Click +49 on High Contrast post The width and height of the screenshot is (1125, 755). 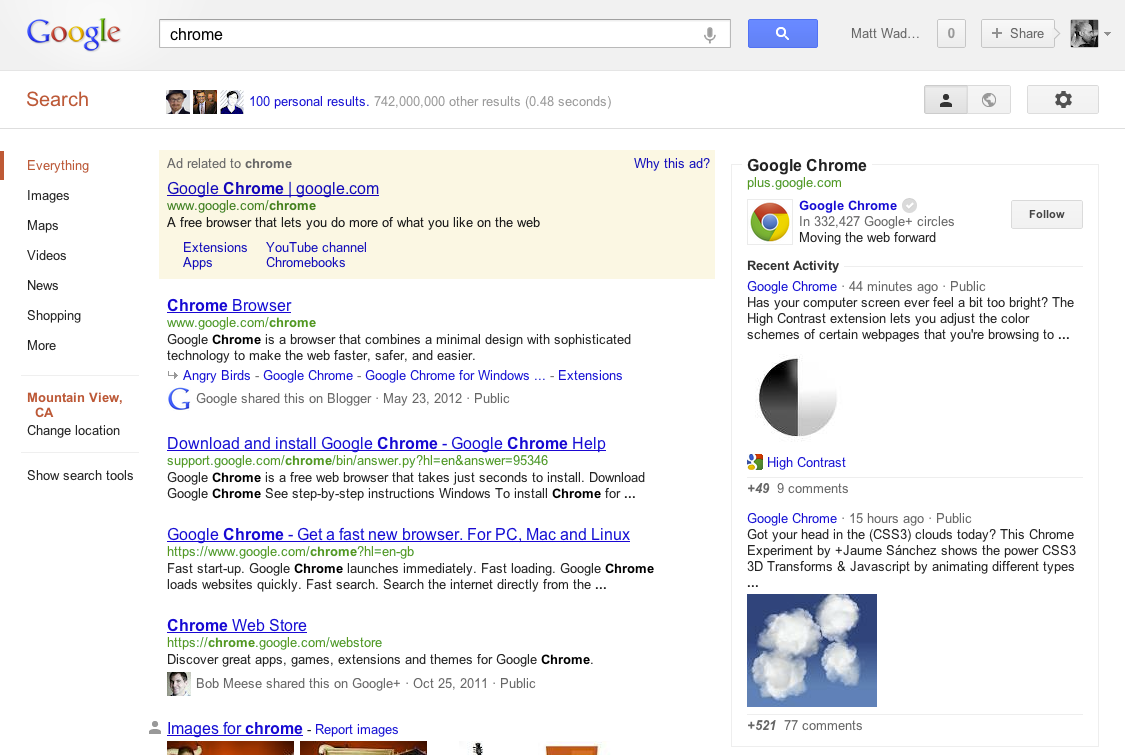tap(758, 489)
